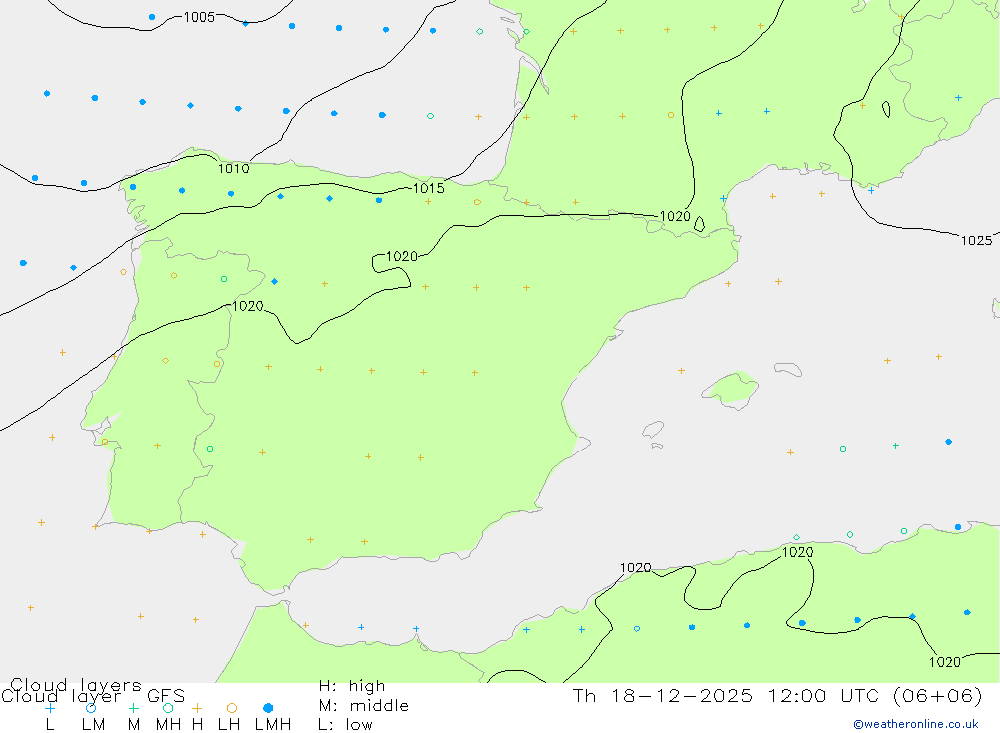1000x733 pixels.
Task: Click the 1015 isobar label
Action: coord(429,188)
